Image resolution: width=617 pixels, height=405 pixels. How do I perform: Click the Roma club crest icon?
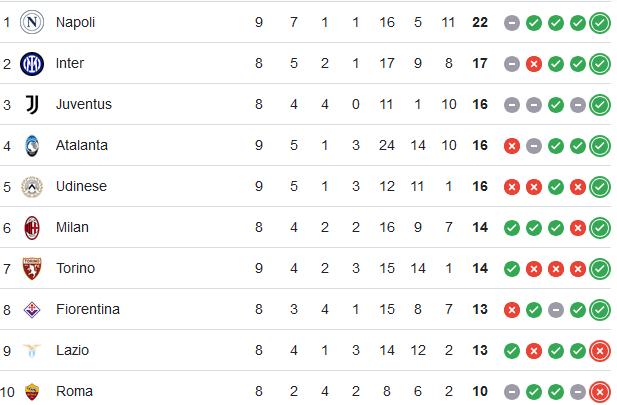[x=32, y=392]
